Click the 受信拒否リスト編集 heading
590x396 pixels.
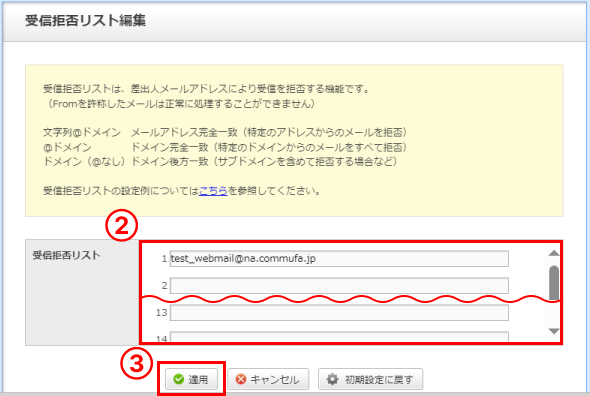point(86,20)
